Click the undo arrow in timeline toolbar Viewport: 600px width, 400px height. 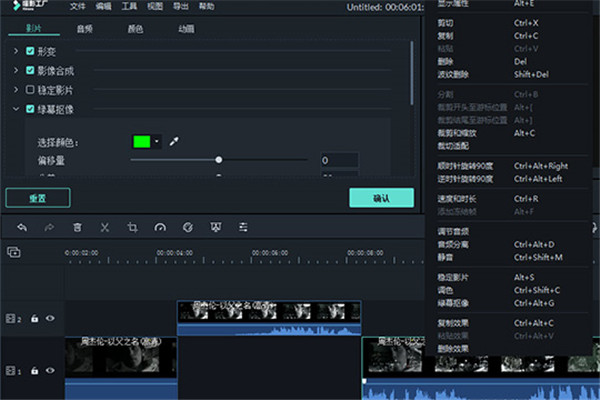[x=22, y=227]
